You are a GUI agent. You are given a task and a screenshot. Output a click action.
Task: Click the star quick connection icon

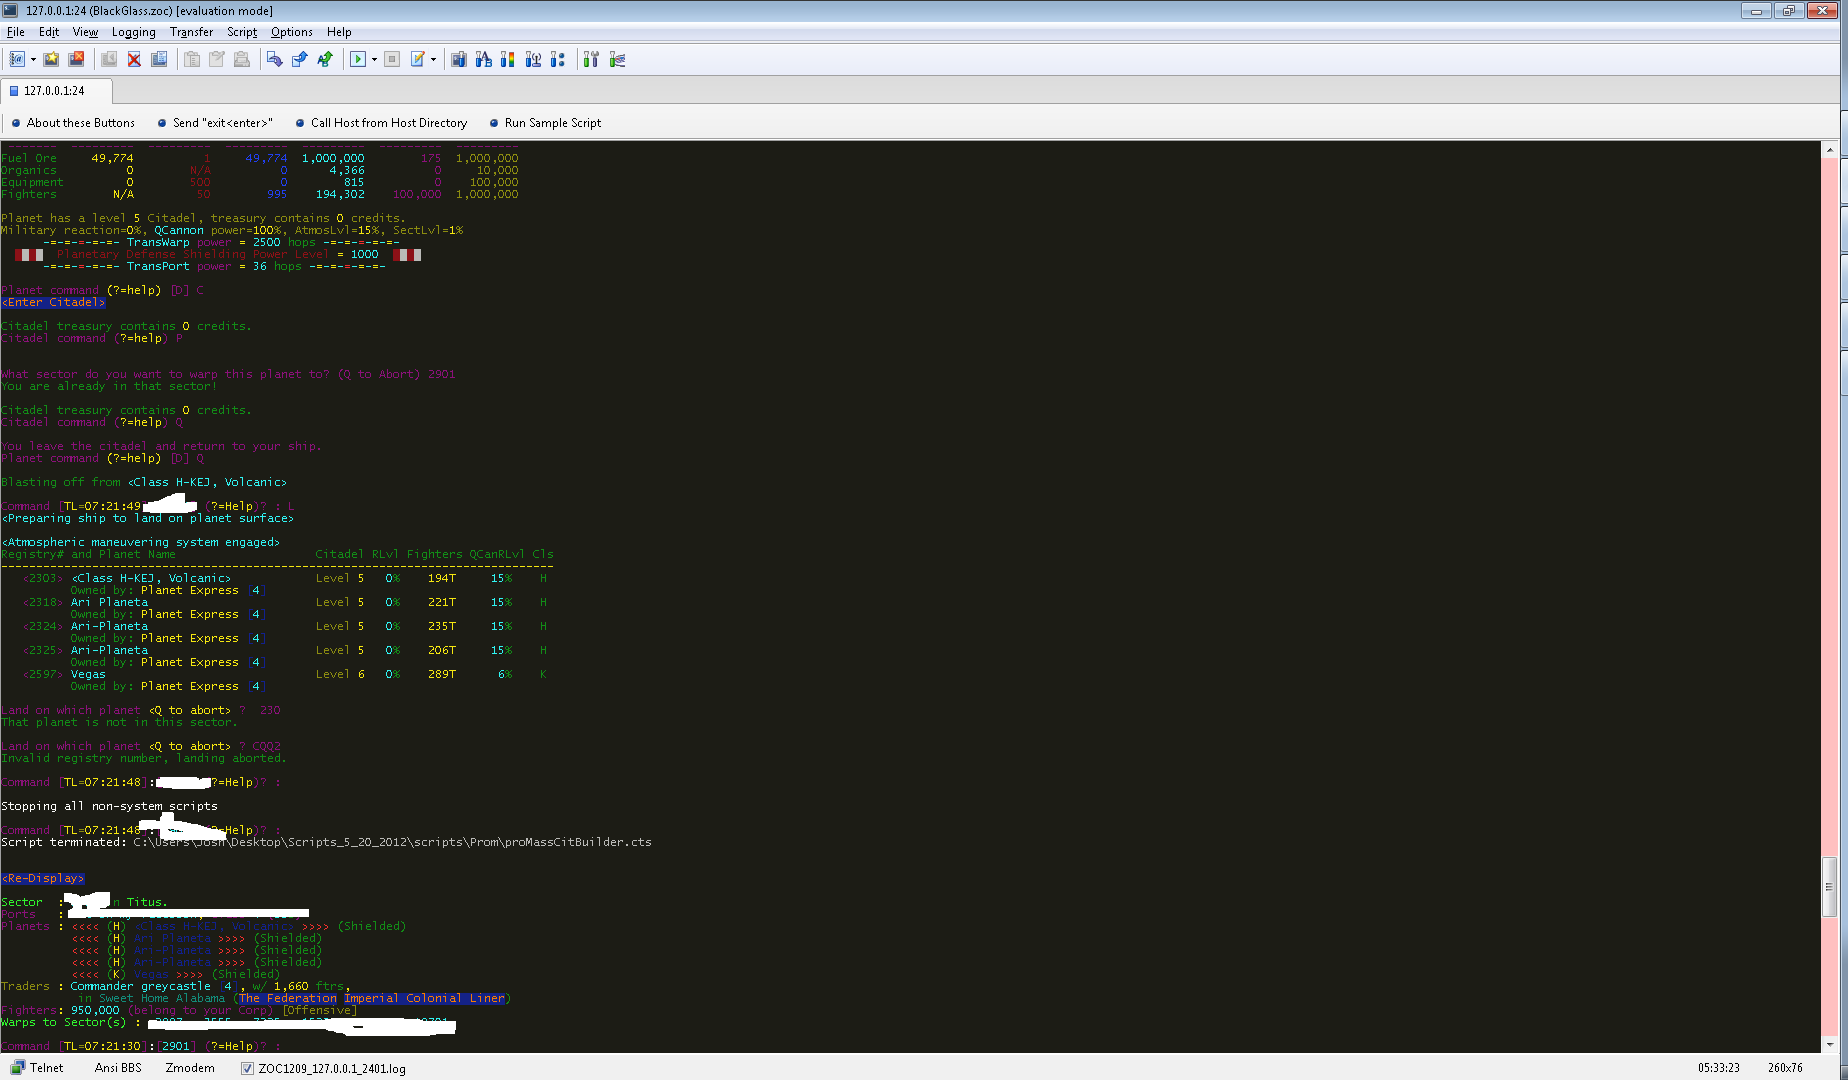click(51, 60)
